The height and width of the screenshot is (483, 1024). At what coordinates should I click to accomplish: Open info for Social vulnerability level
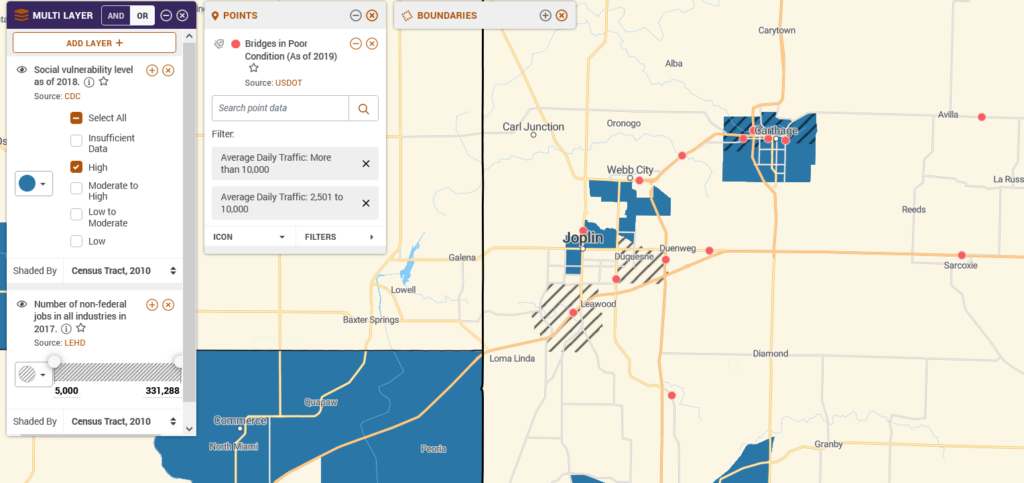click(x=89, y=82)
